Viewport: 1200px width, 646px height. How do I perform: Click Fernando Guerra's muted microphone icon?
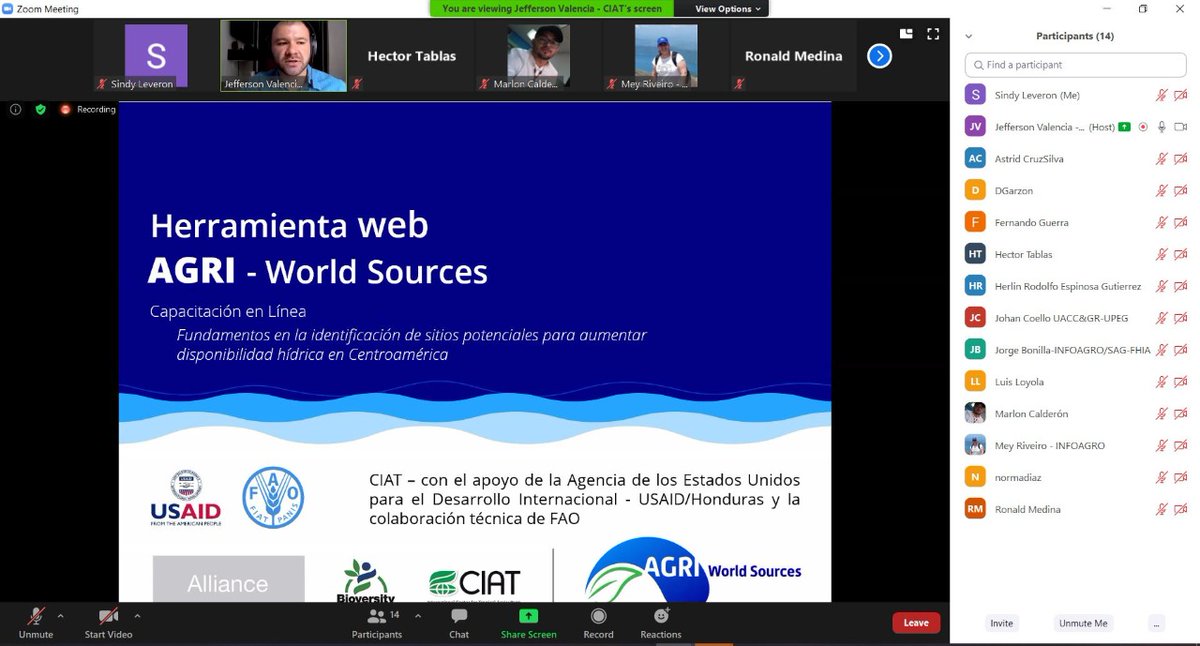(1162, 222)
